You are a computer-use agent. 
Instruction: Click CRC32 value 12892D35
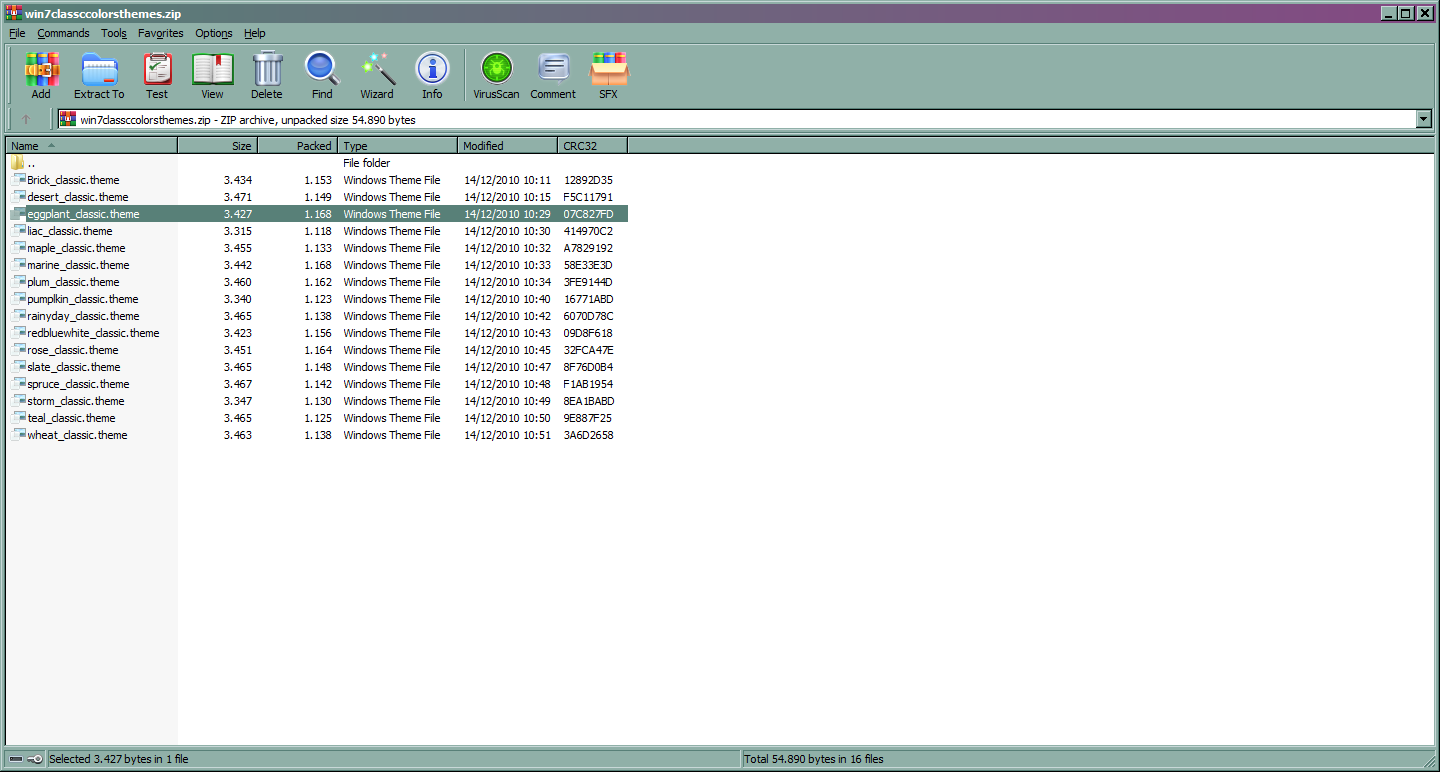click(x=588, y=180)
